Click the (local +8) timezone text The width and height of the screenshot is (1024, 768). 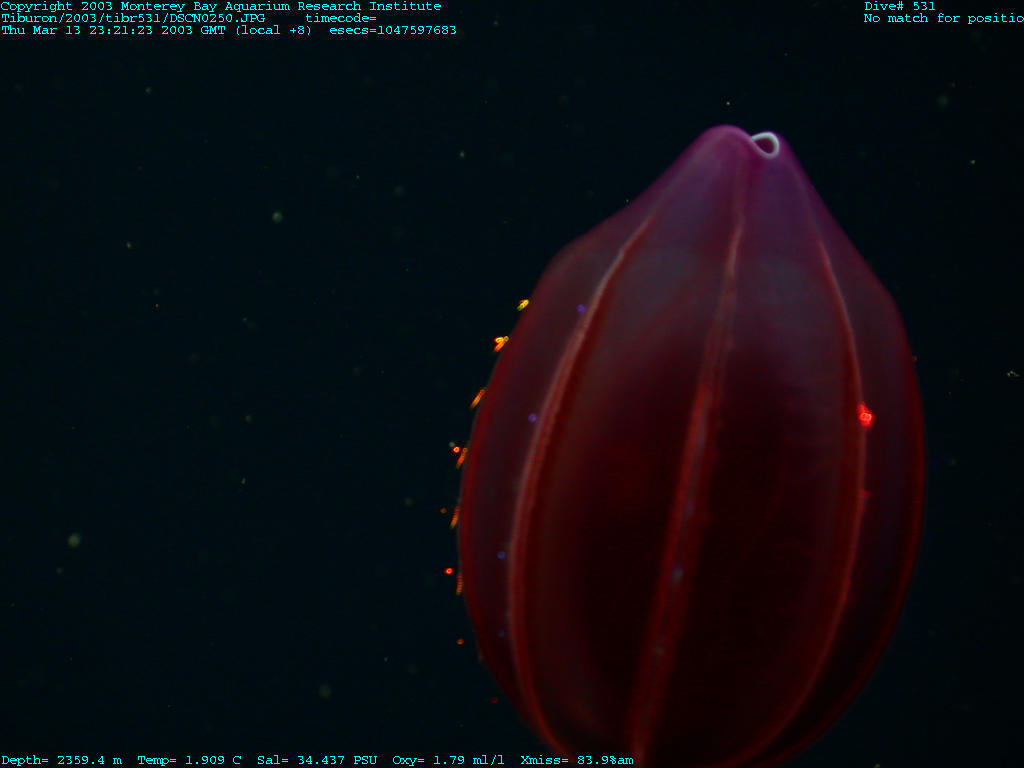pos(273,30)
